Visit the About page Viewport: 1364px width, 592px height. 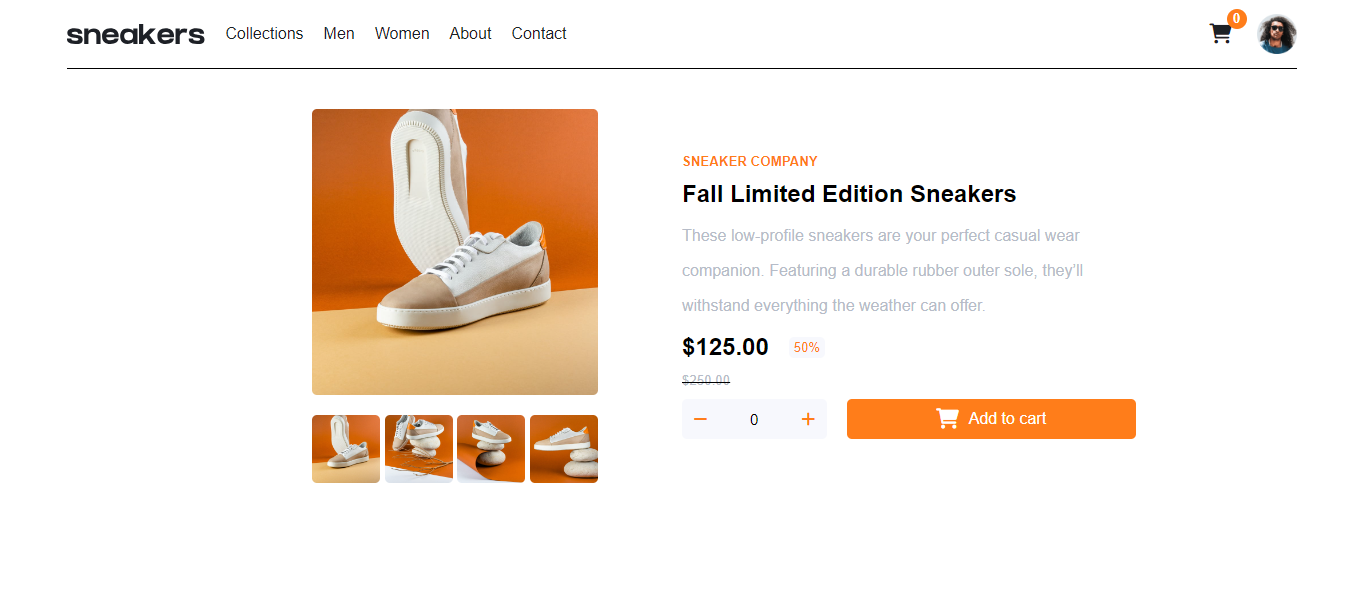coord(470,34)
